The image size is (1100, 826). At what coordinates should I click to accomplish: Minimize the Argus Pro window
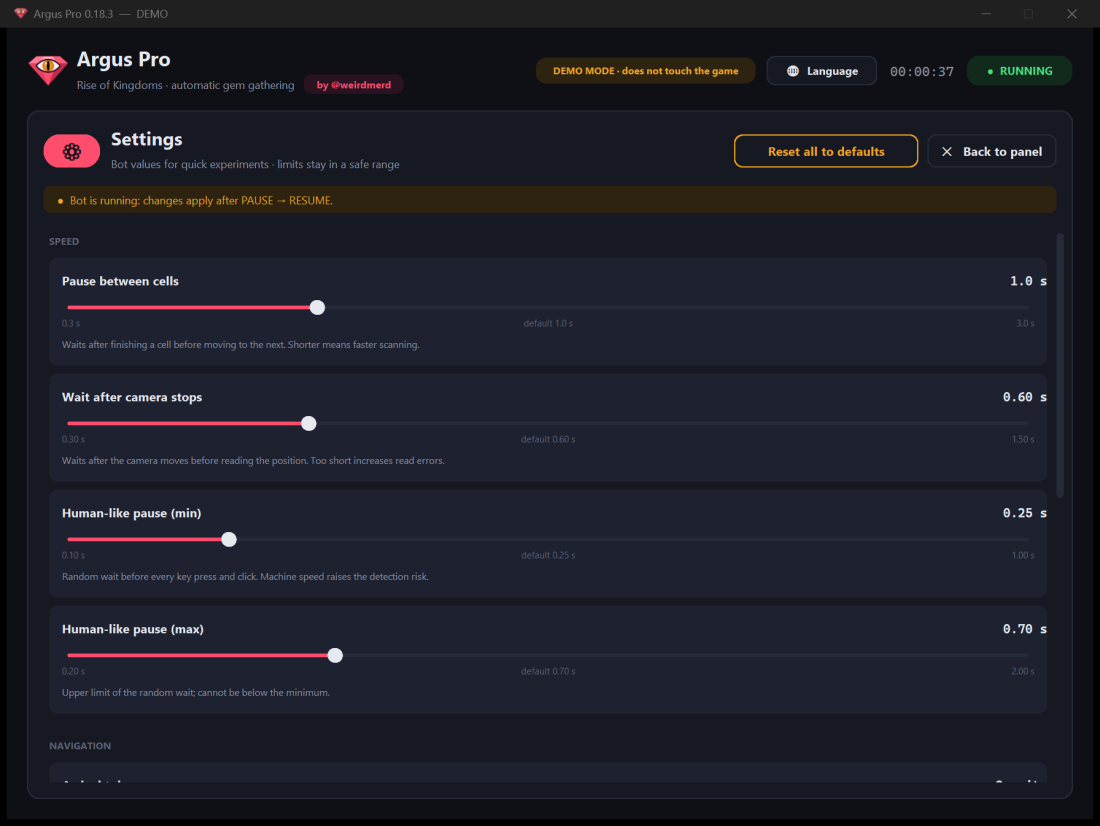click(x=986, y=13)
